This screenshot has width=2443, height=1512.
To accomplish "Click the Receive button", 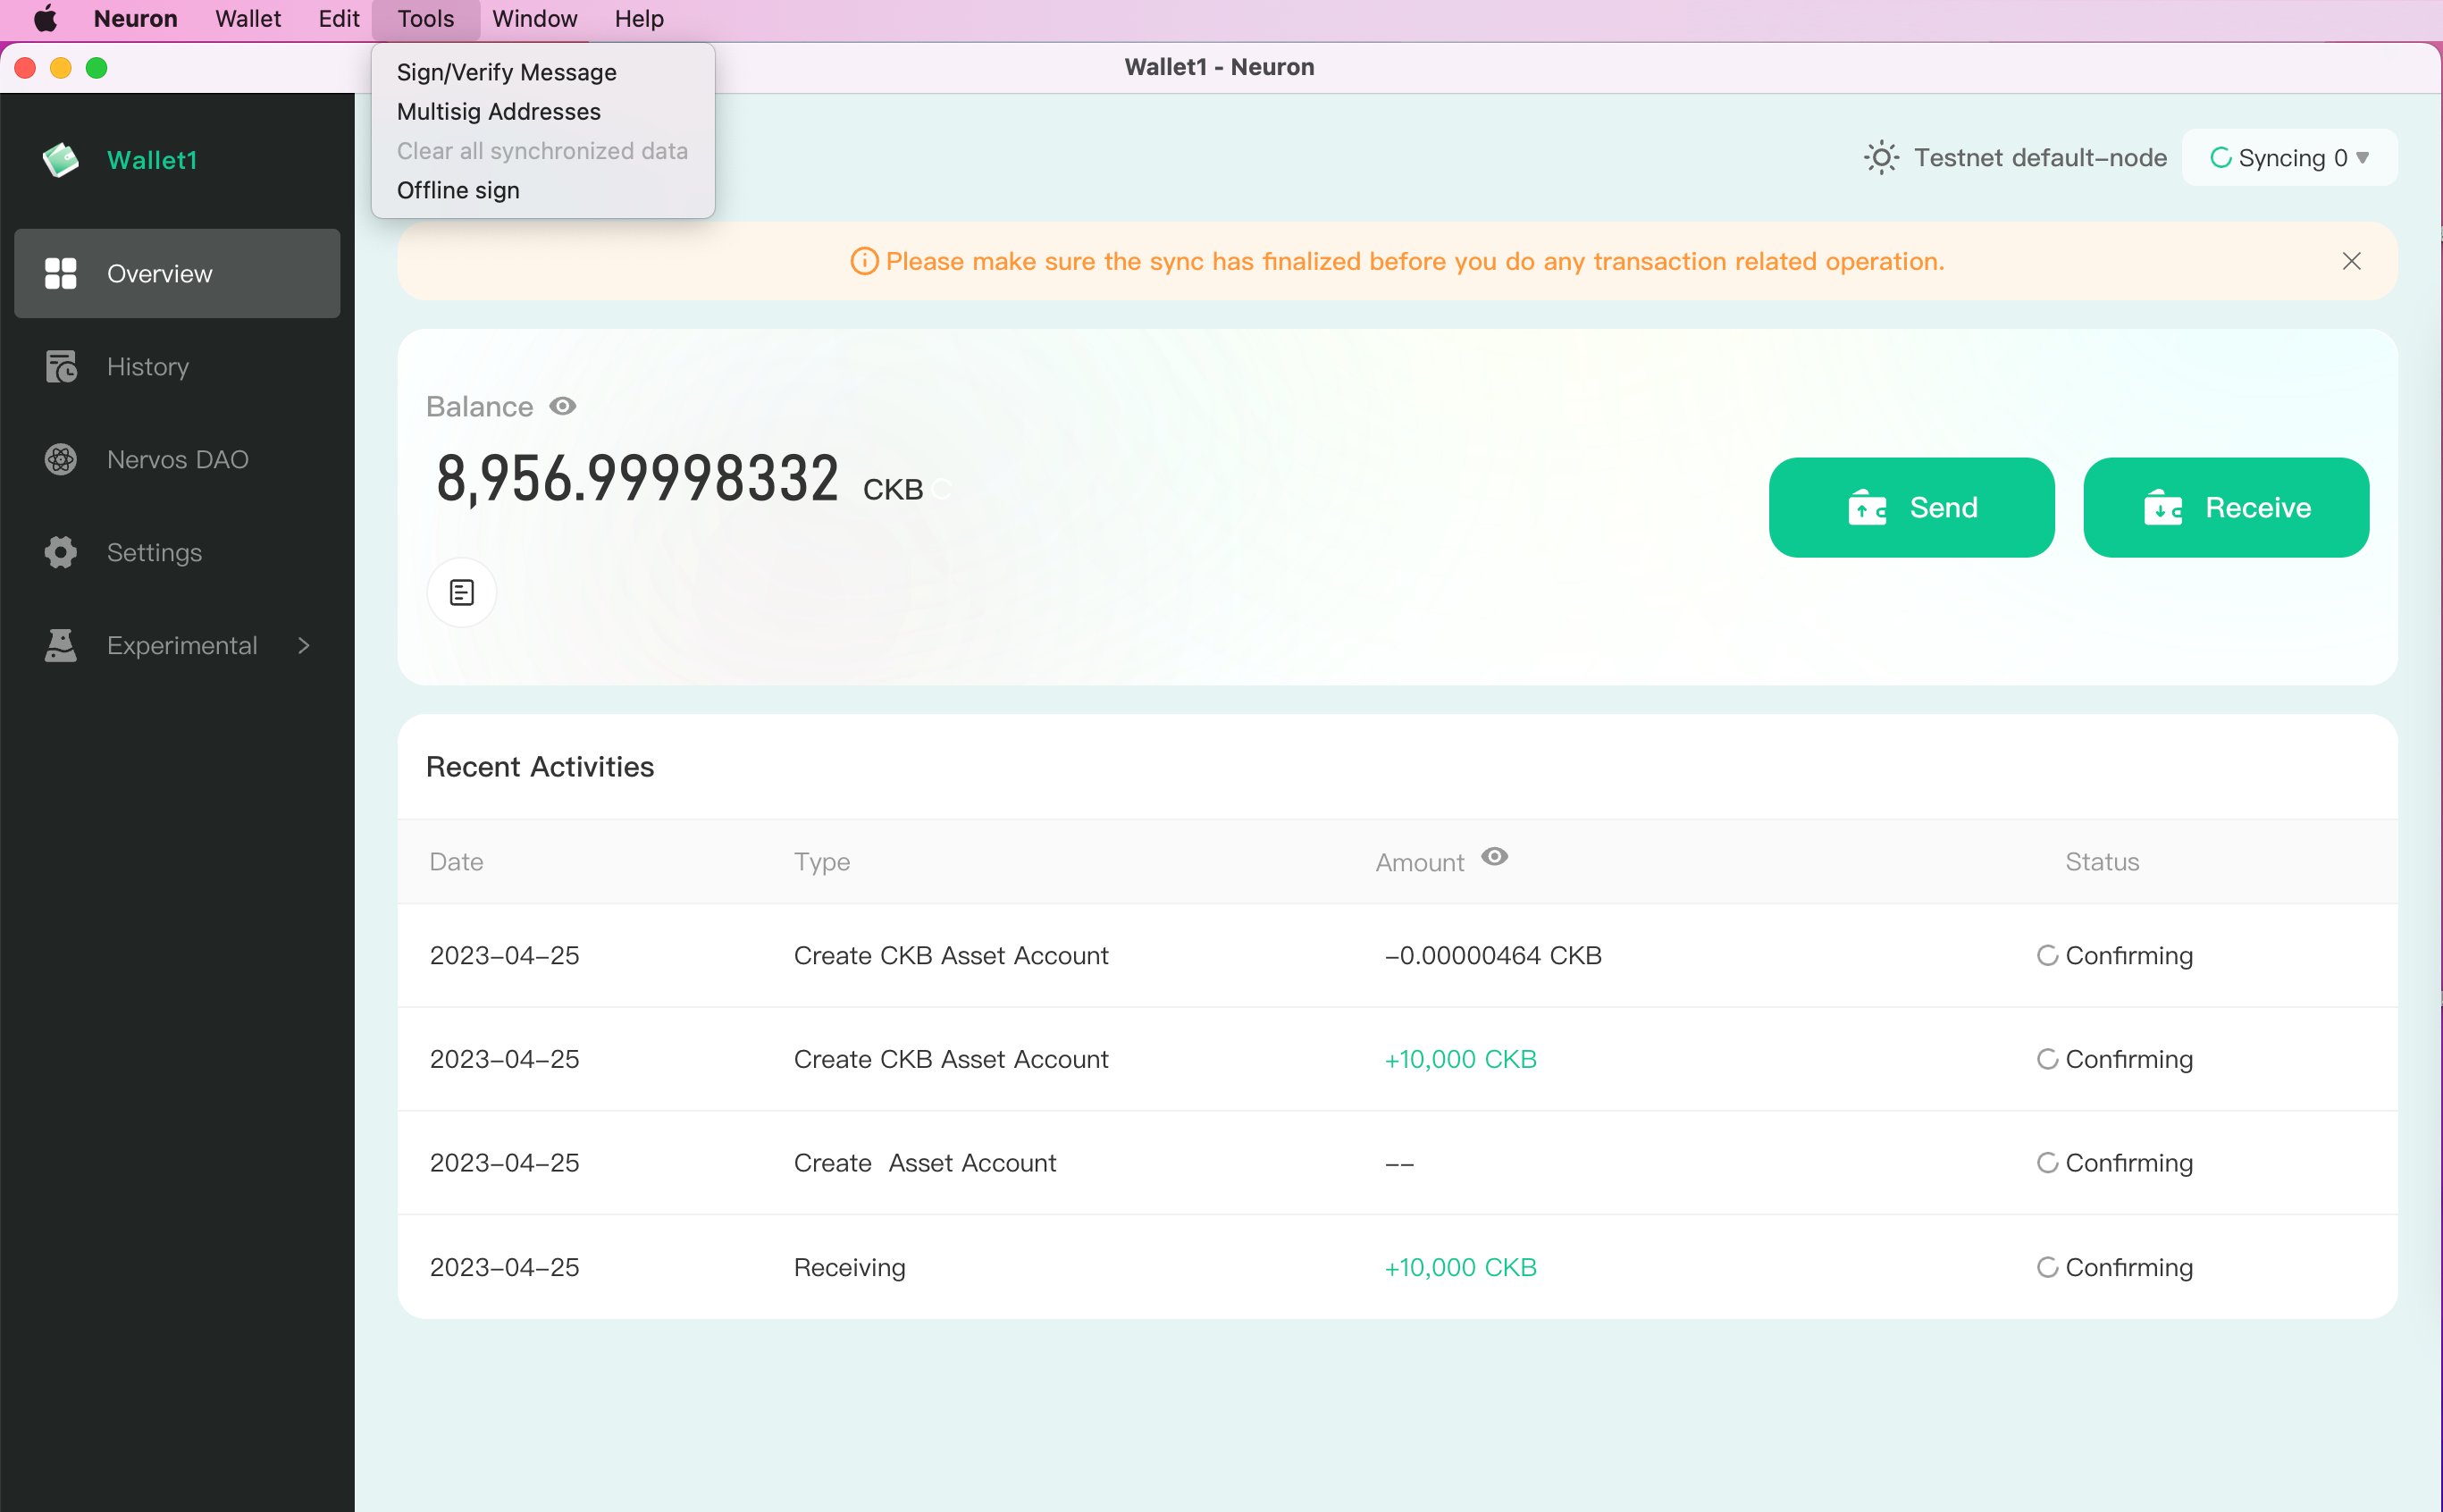I will click(x=2227, y=507).
